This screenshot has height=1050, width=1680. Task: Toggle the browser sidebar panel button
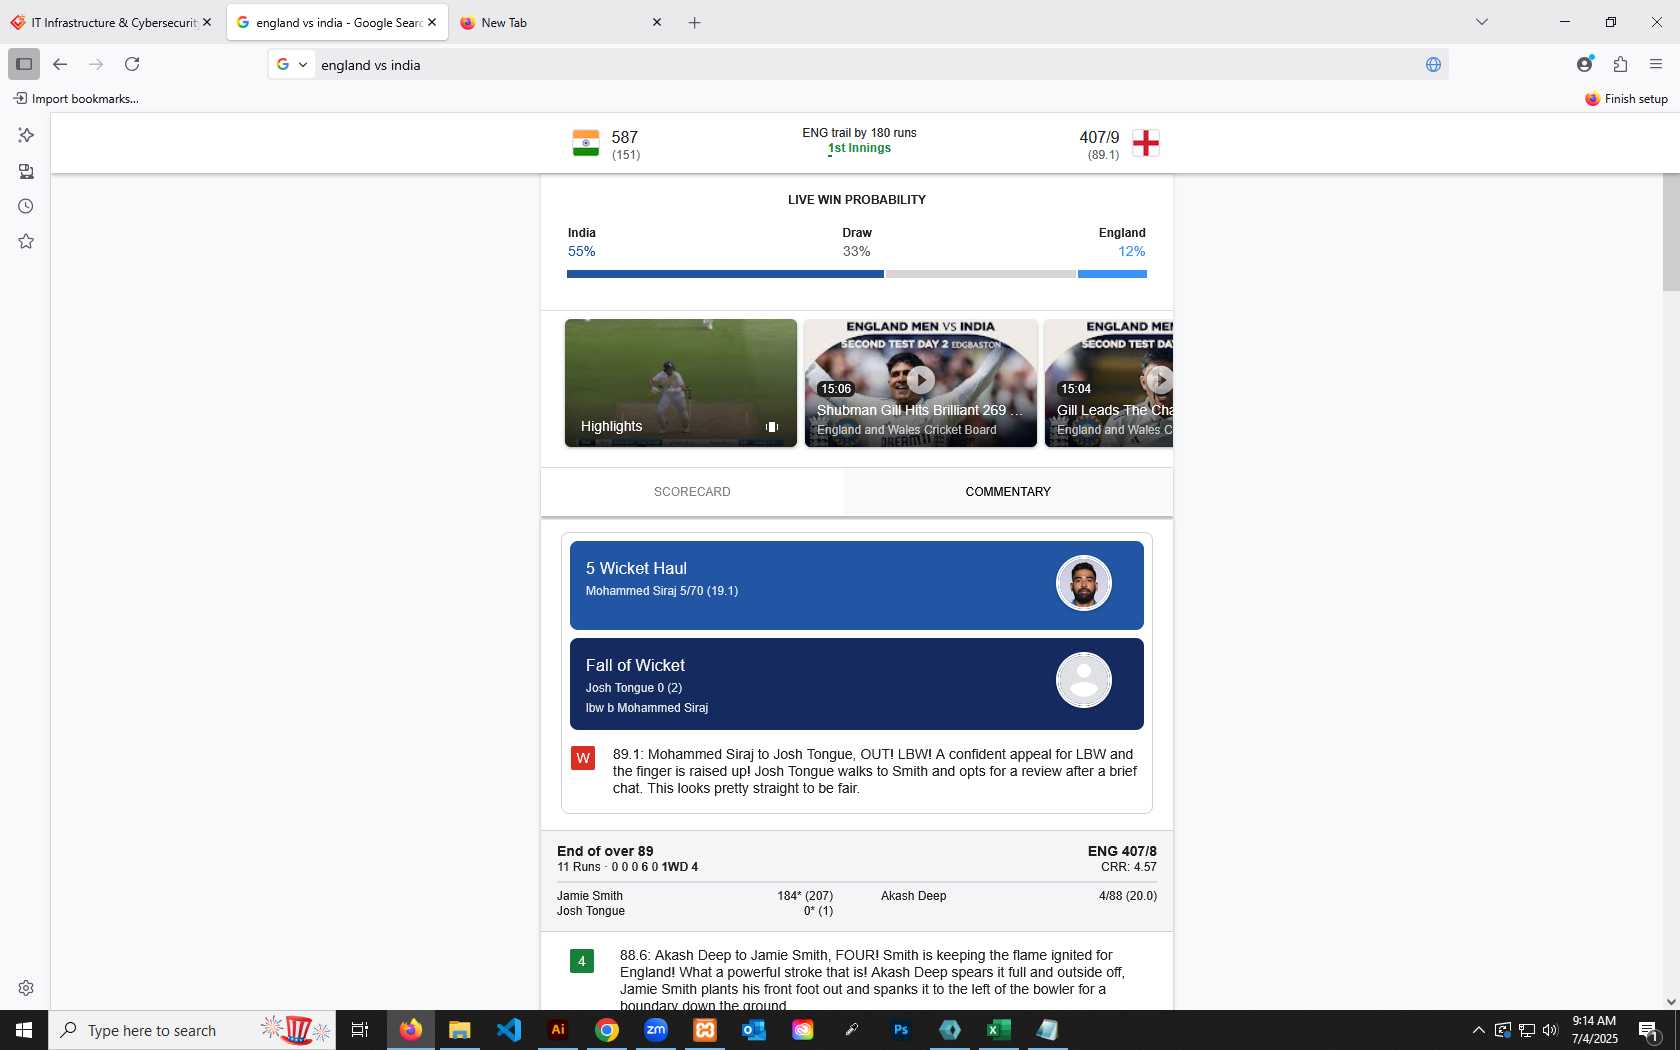click(24, 64)
